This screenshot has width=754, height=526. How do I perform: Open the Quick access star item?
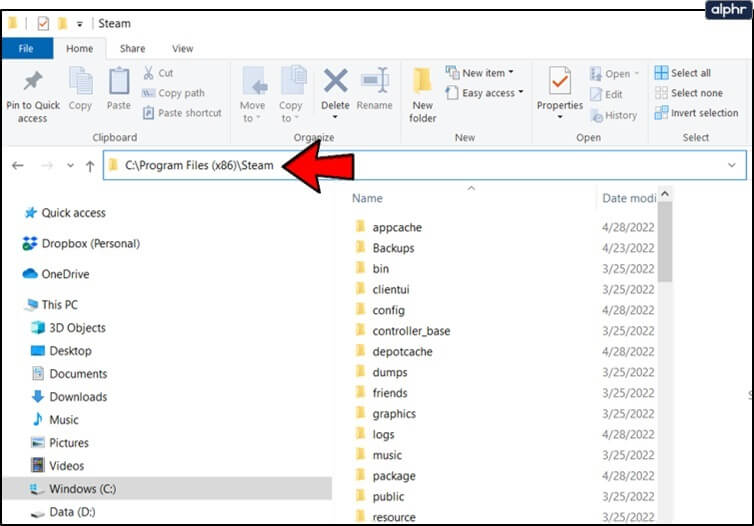(x=65, y=213)
